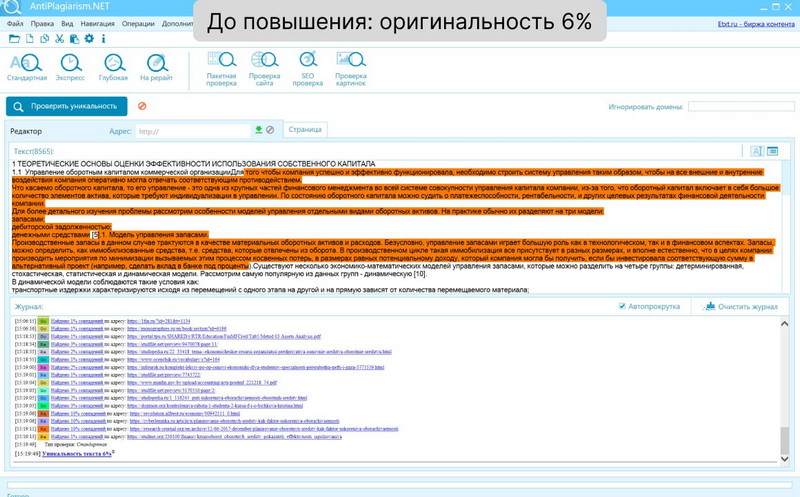Click the paste clipboard icon
Image resolution: width=800 pixels, height=497 pixels.
point(74,39)
